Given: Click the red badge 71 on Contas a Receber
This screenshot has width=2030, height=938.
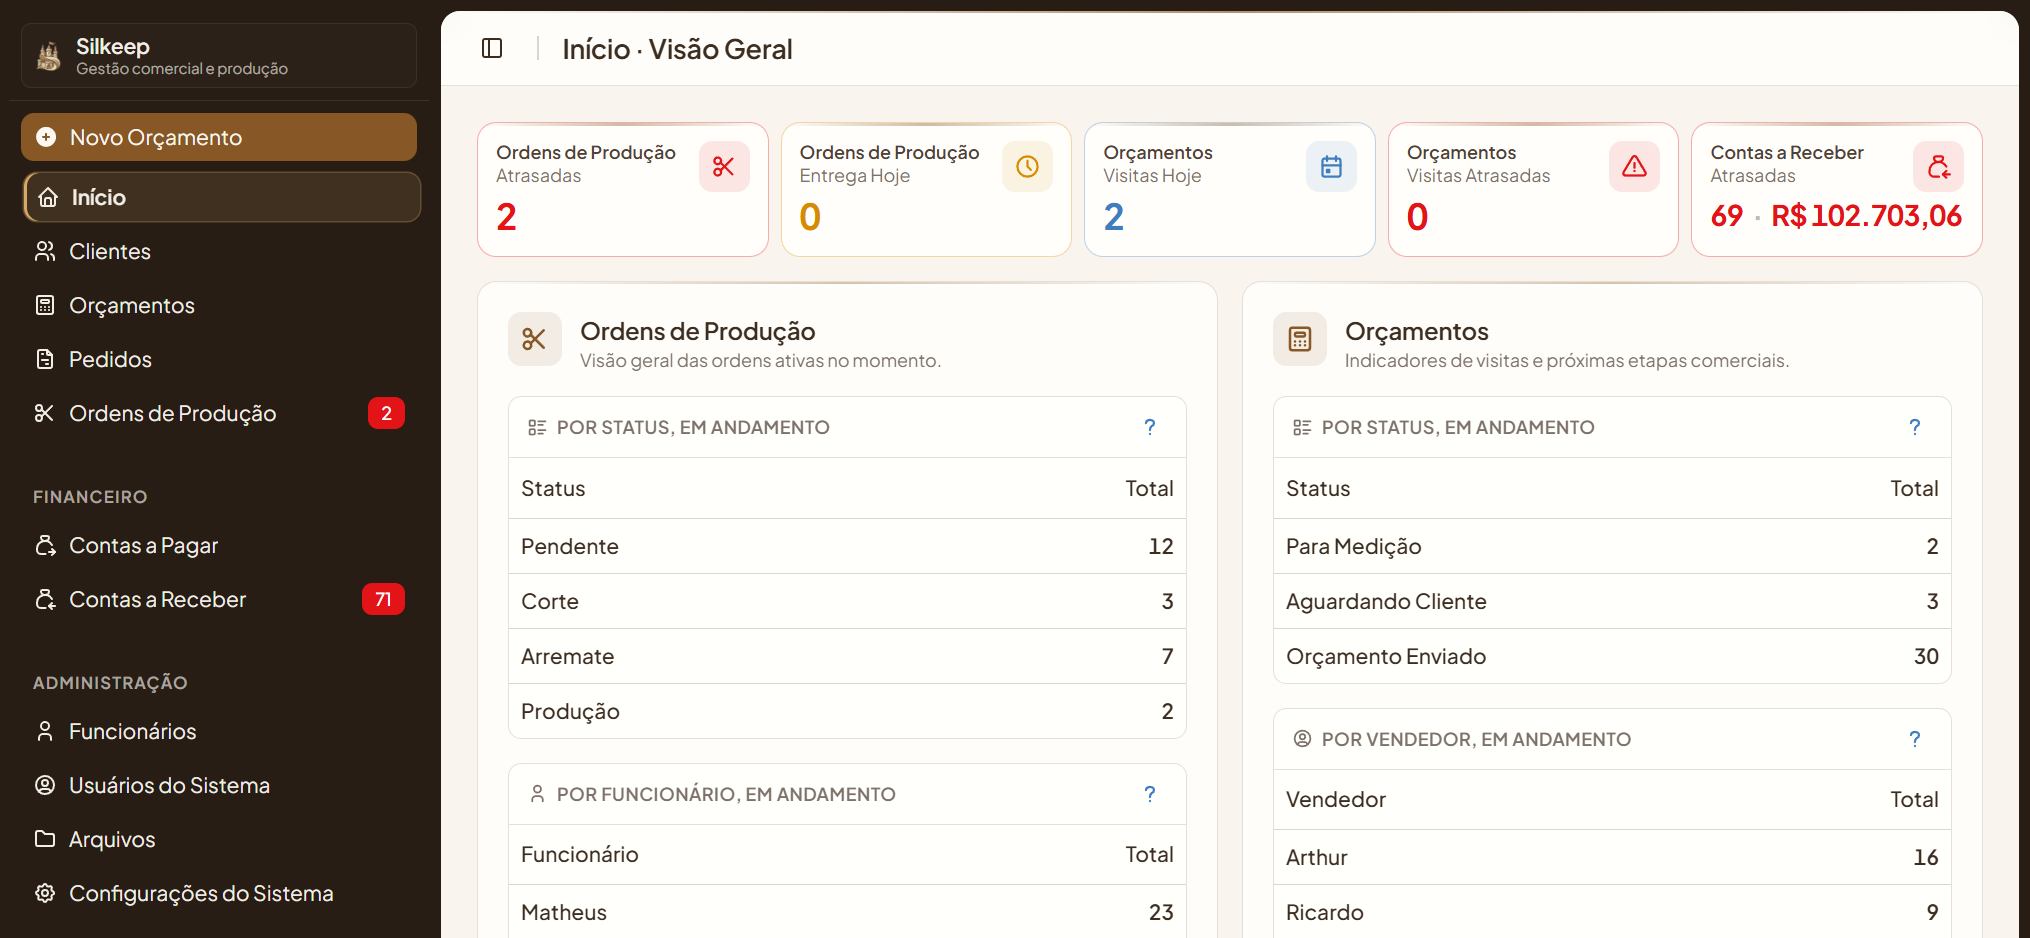Looking at the screenshot, I should [x=383, y=599].
